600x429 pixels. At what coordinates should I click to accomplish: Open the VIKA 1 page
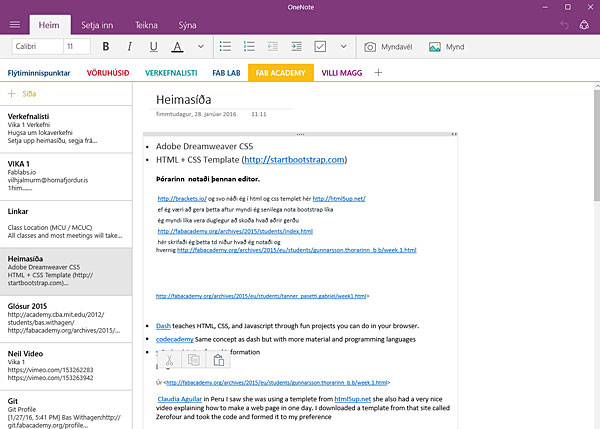pyautogui.click(x=66, y=176)
